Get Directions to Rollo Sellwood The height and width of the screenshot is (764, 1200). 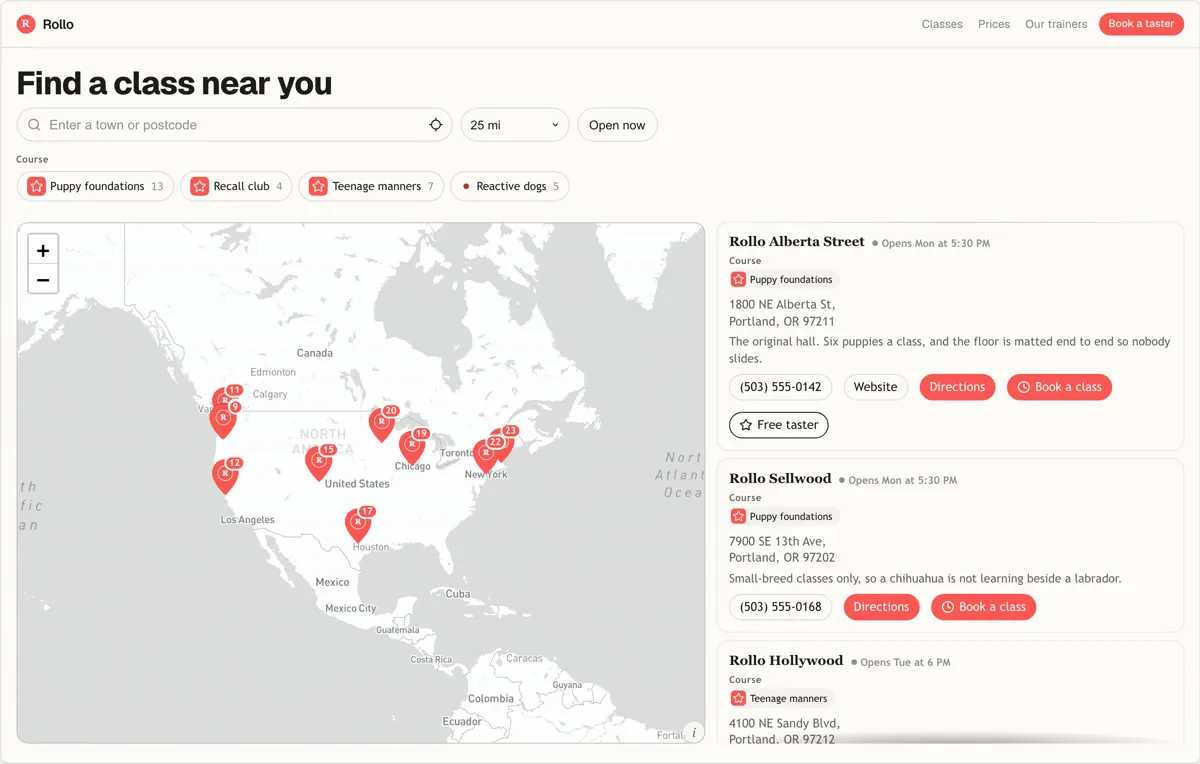point(881,607)
